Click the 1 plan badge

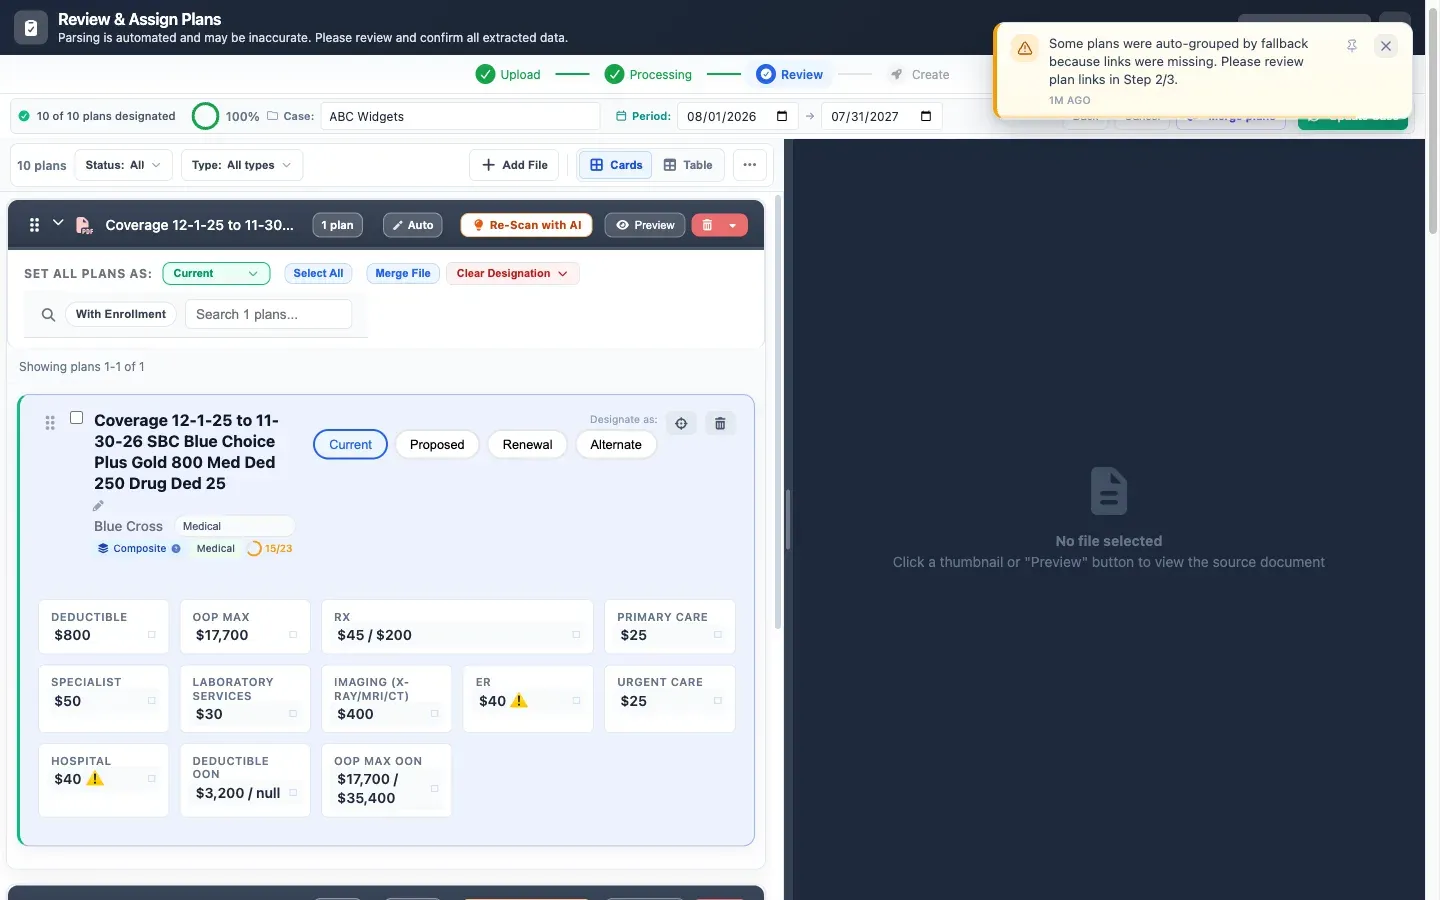point(337,225)
